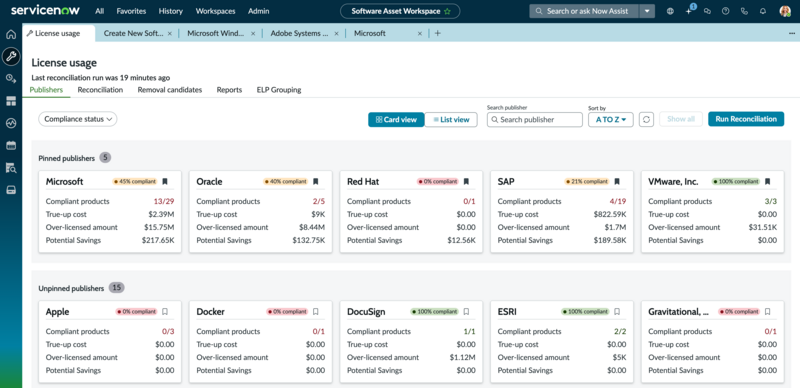The image size is (800, 388).
Task: Open the inbox tray sidebar icon
Action: tap(11, 190)
